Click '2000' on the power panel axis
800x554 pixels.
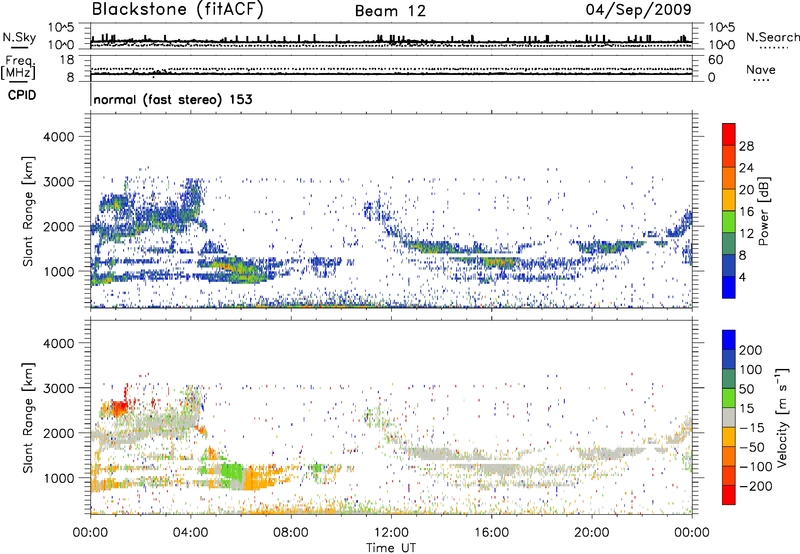(x=59, y=226)
